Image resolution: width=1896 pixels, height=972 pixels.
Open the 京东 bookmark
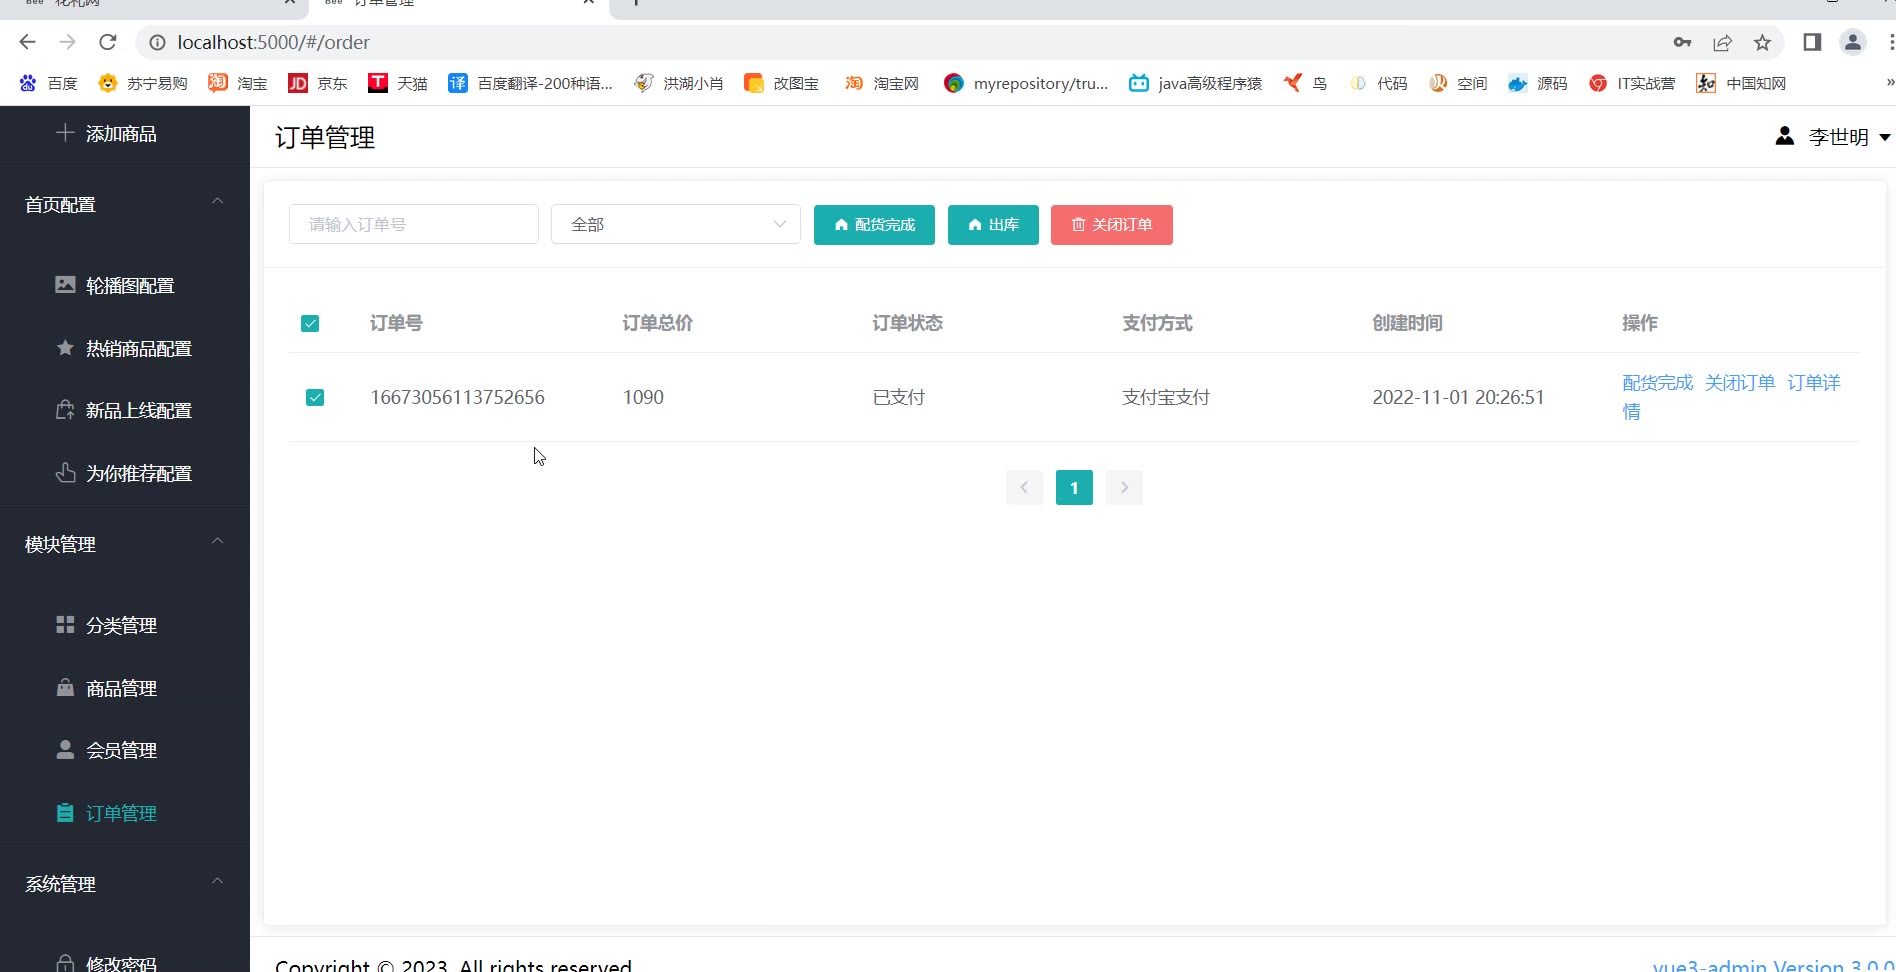(x=318, y=83)
